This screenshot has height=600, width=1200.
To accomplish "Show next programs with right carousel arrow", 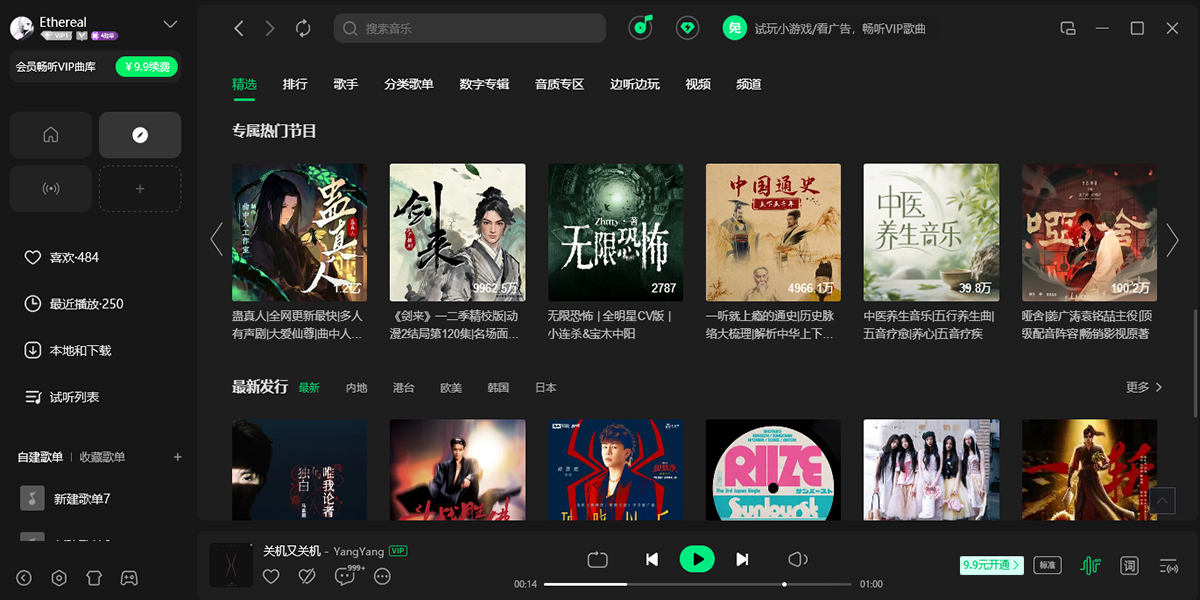I will tap(1173, 239).
